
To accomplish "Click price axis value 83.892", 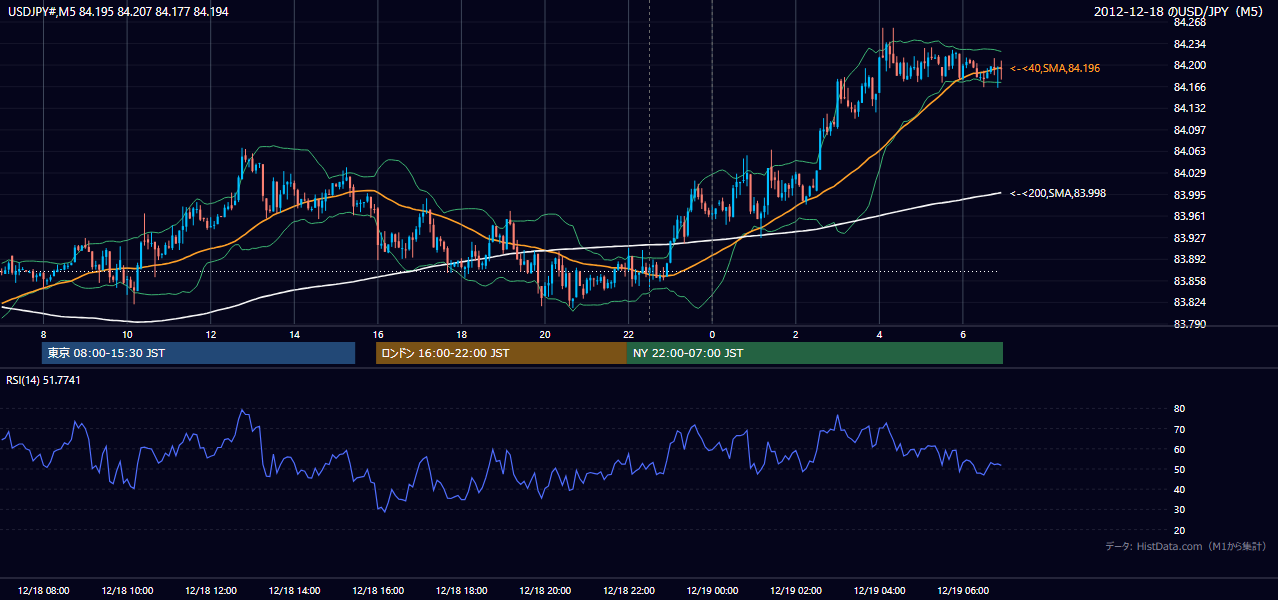I will pyautogui.click(x=1190, y=259).
